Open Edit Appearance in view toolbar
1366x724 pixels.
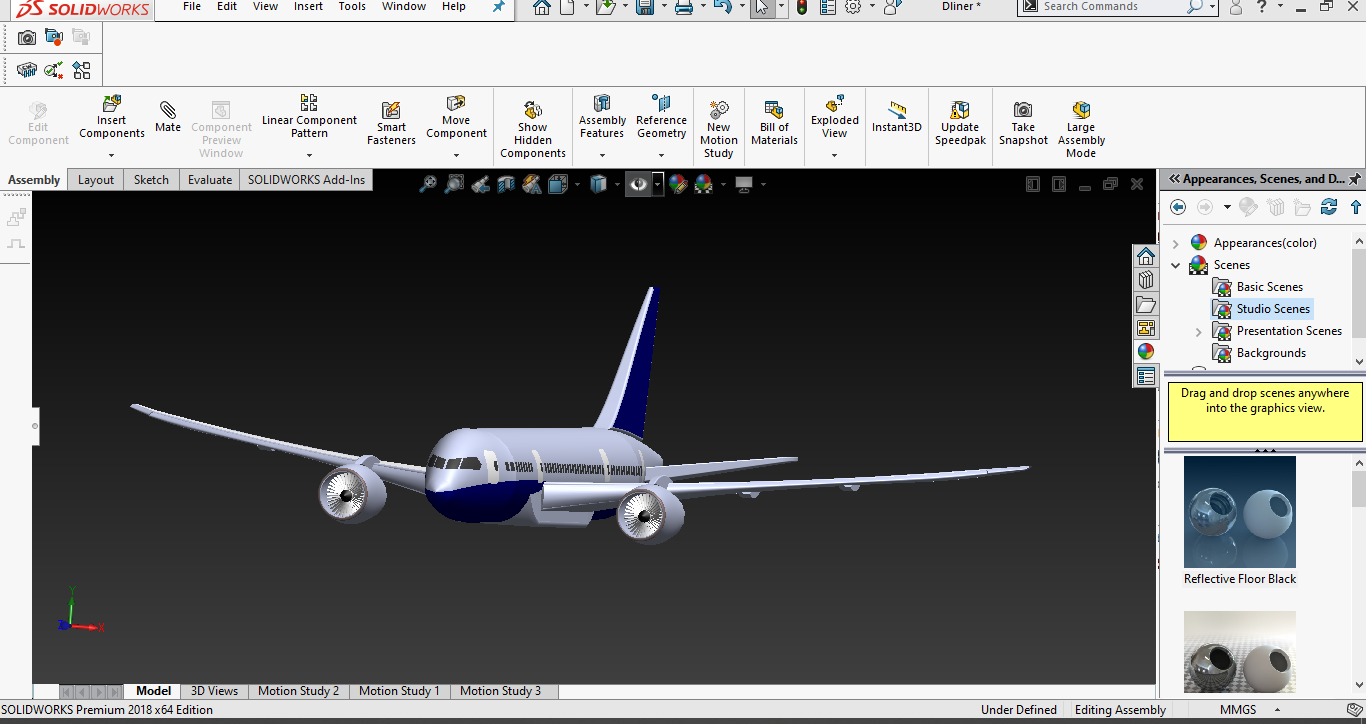tap(678, 184)
